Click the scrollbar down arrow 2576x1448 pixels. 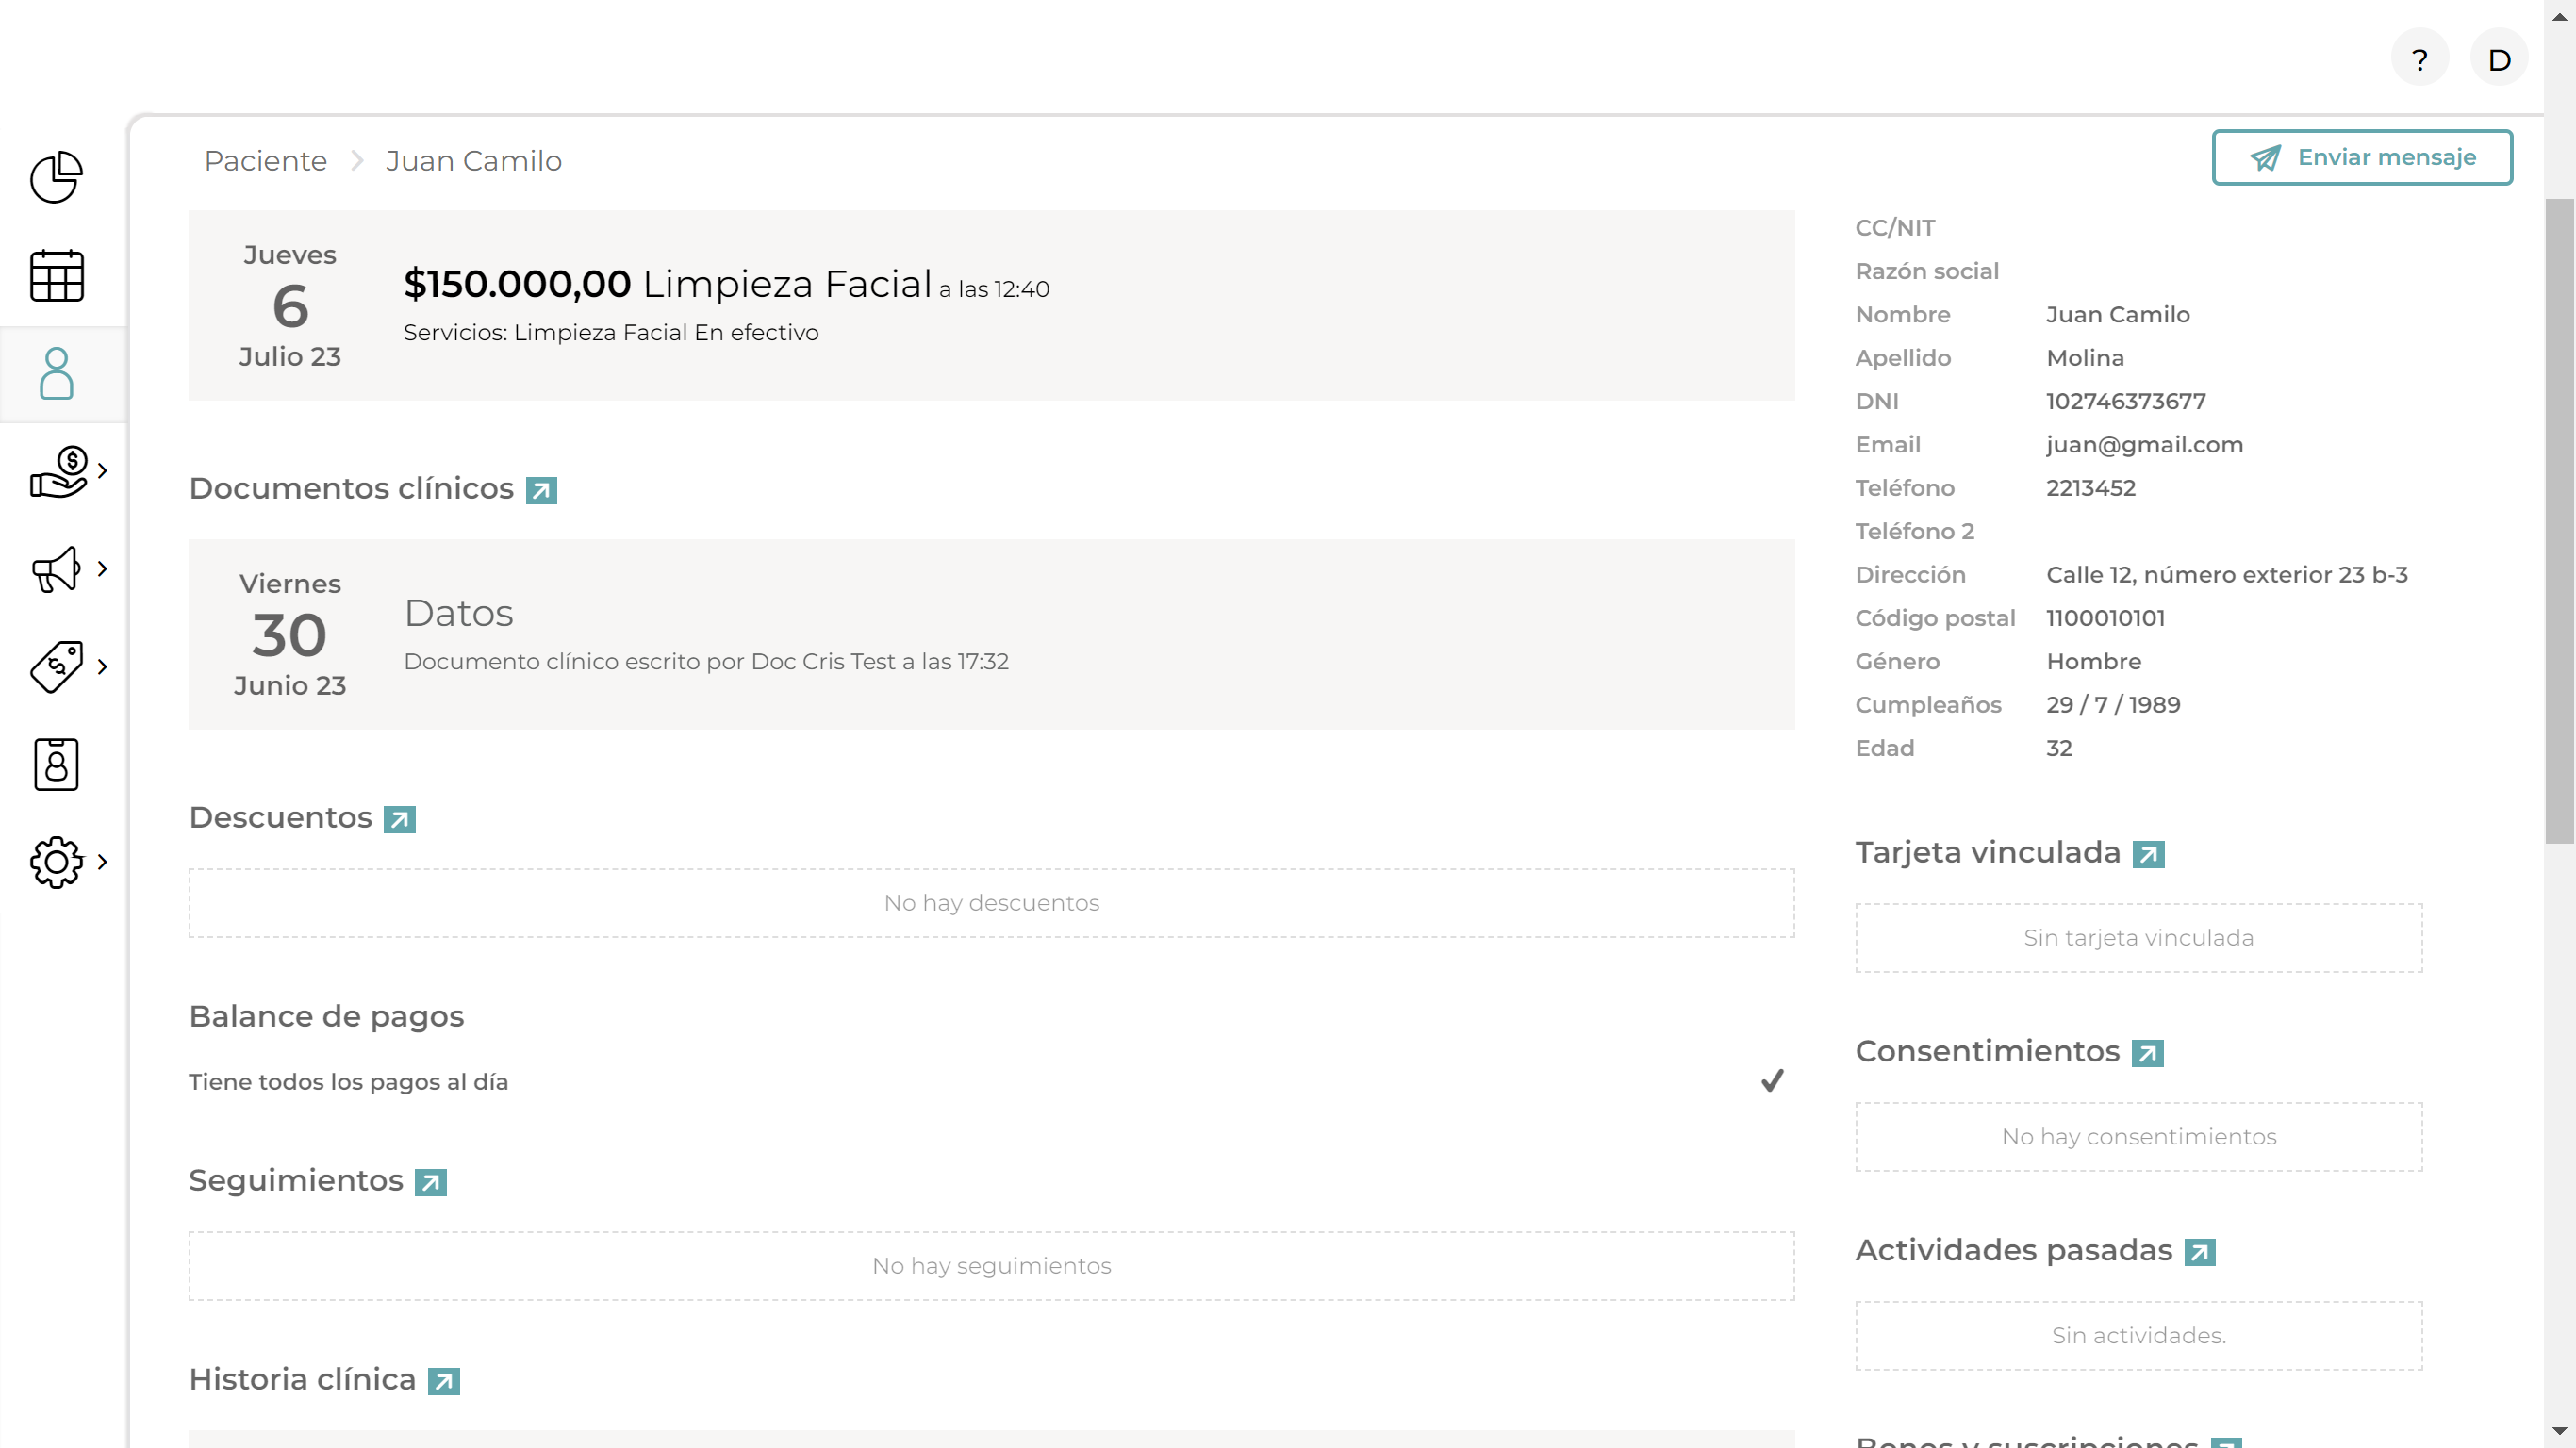2559,1431
